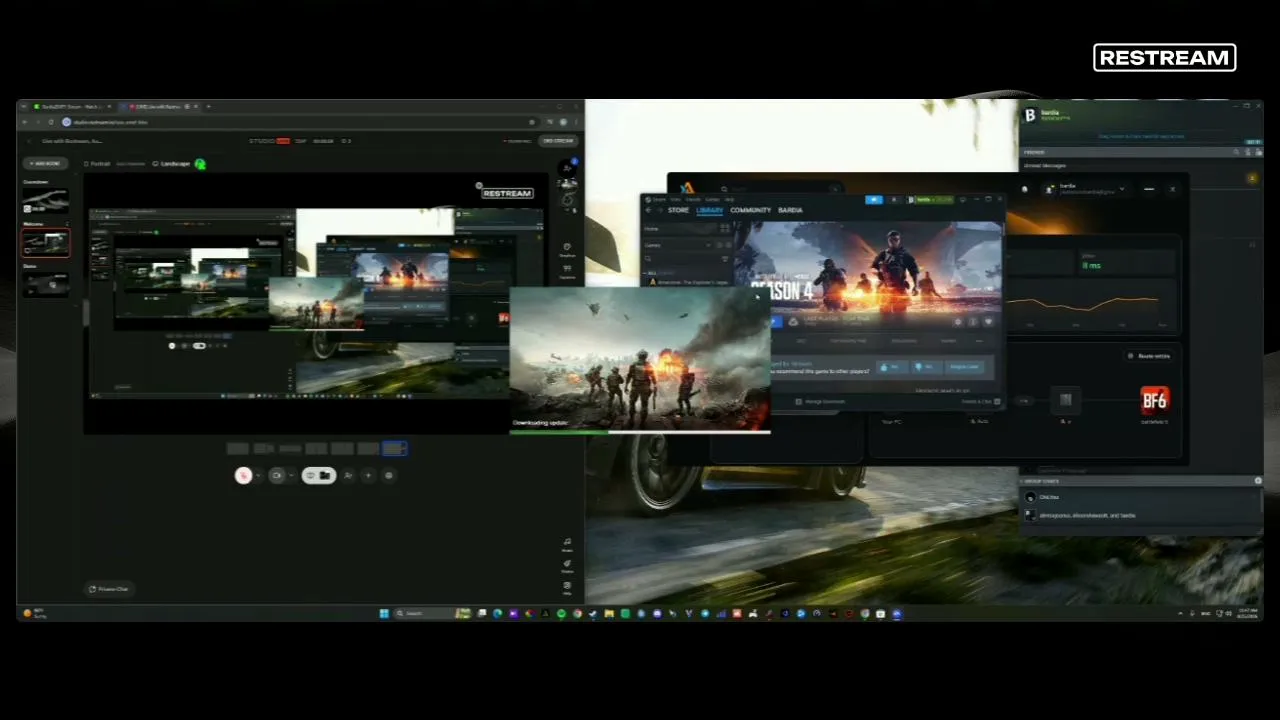Image resolution: width=1280 pixels, height=720 pixels.
Task: Click the share screen button in Restream Studio
Action: click(319, 476)
